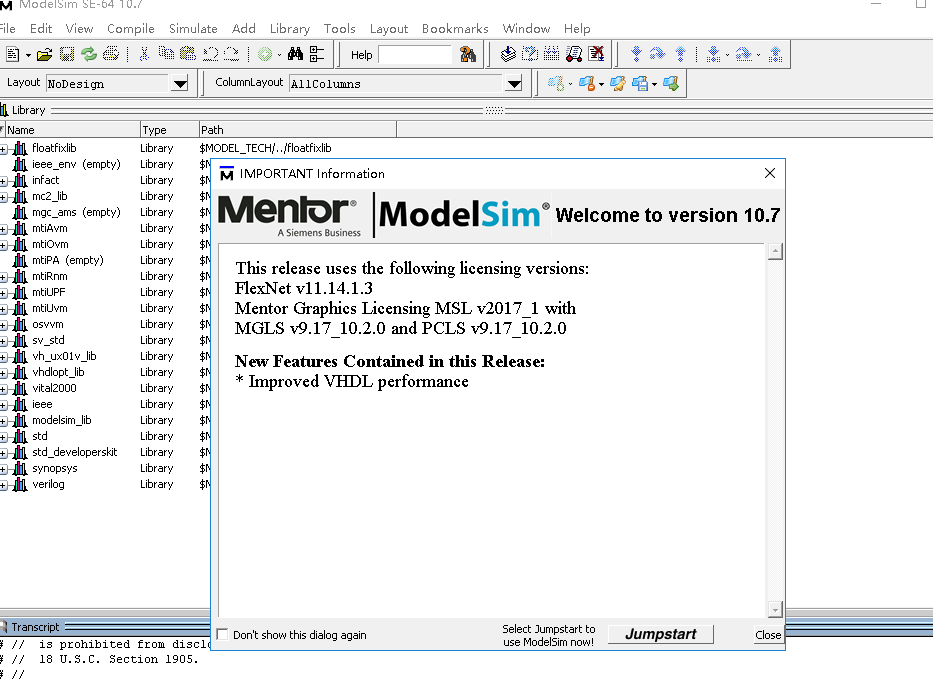Screen dimensions: 933x688
Task: Open the Library menu
Action: [x=290, y=29]
